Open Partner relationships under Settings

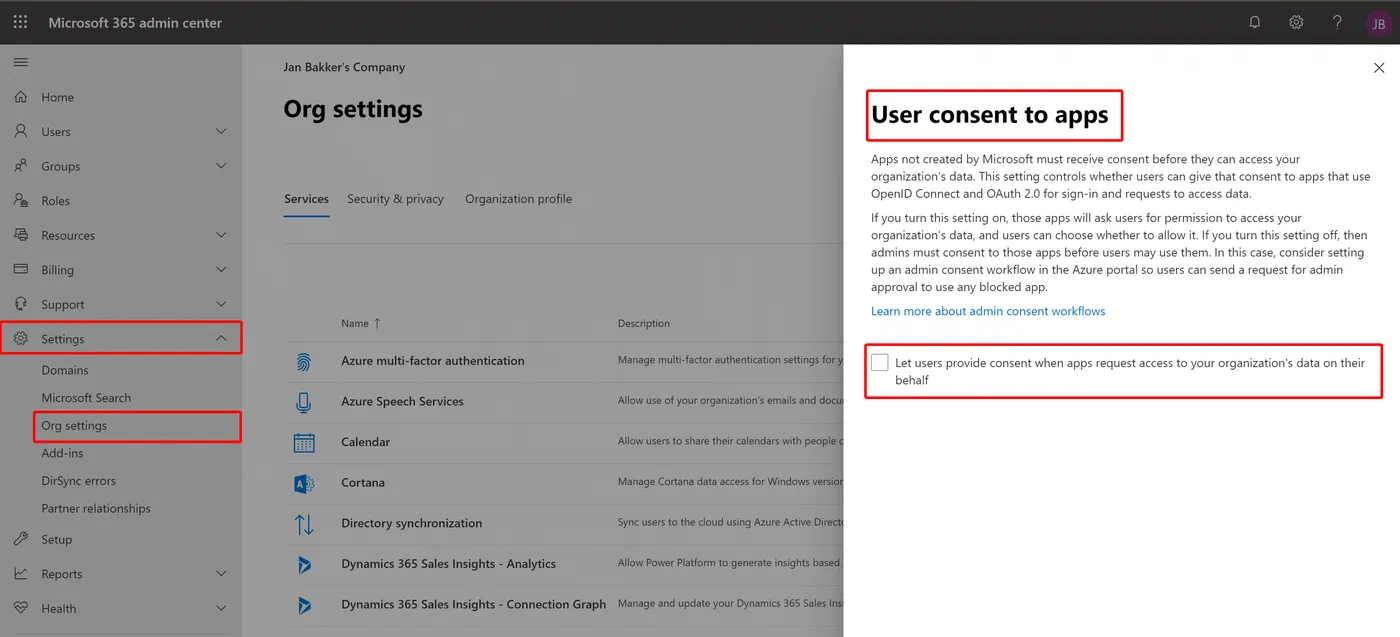click(96, 509)
